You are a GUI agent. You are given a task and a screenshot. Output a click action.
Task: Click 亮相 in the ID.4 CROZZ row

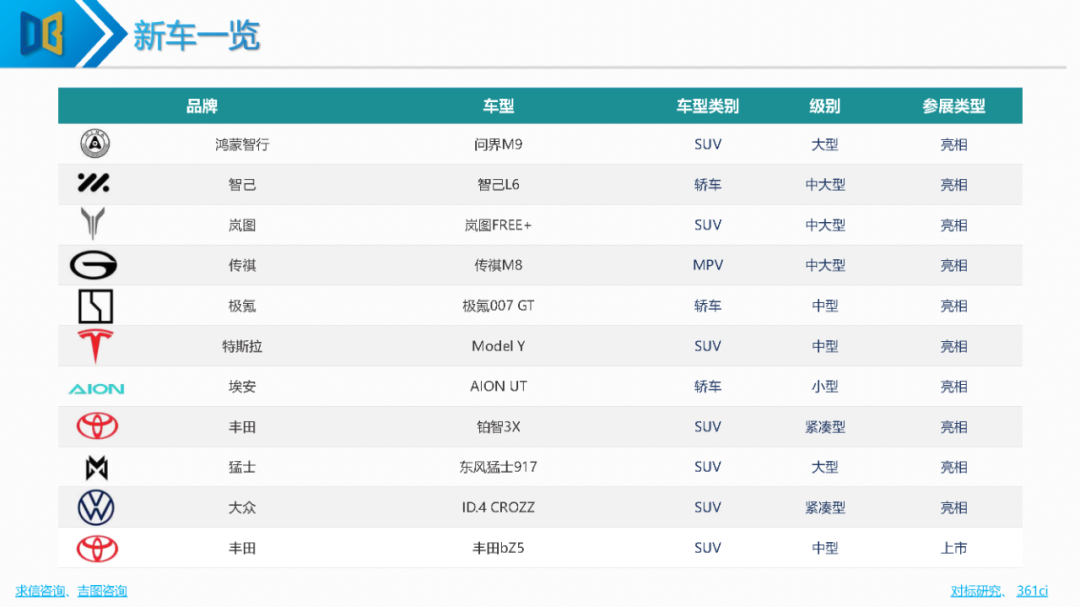coord(954,508)
